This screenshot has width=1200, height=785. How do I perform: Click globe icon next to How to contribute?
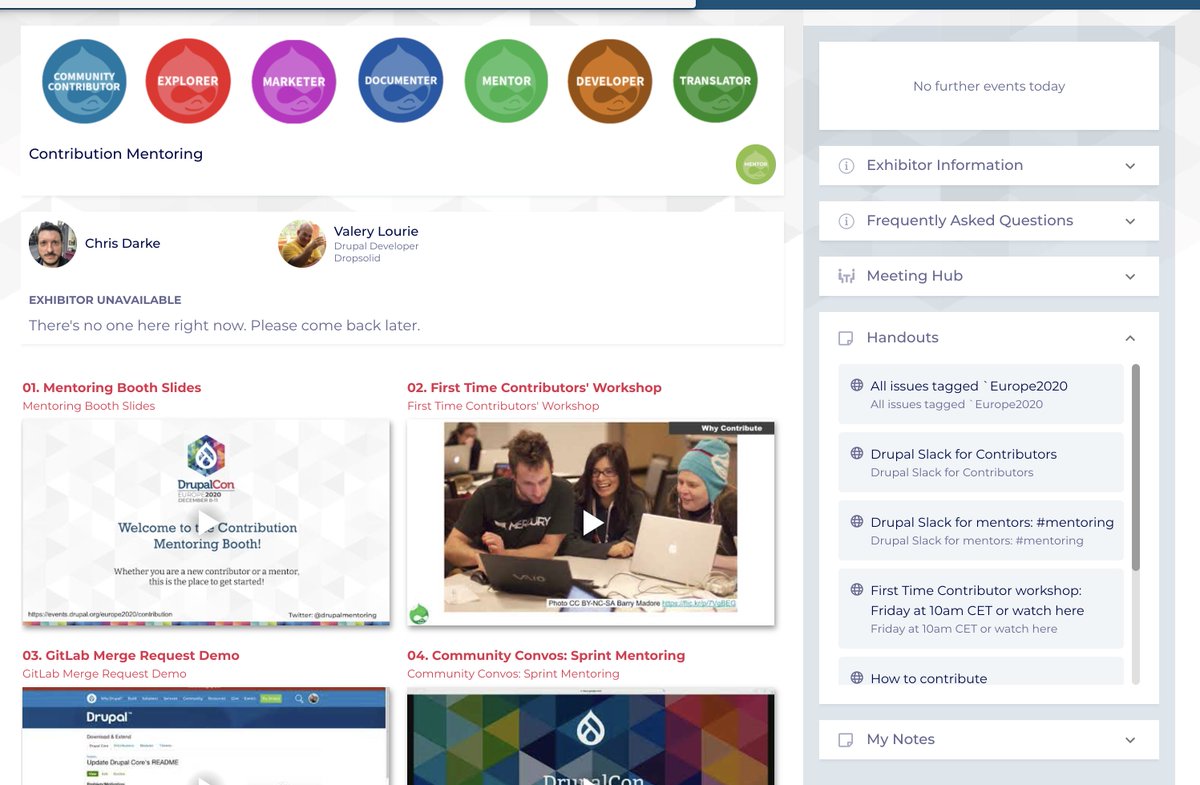[857, 677]
